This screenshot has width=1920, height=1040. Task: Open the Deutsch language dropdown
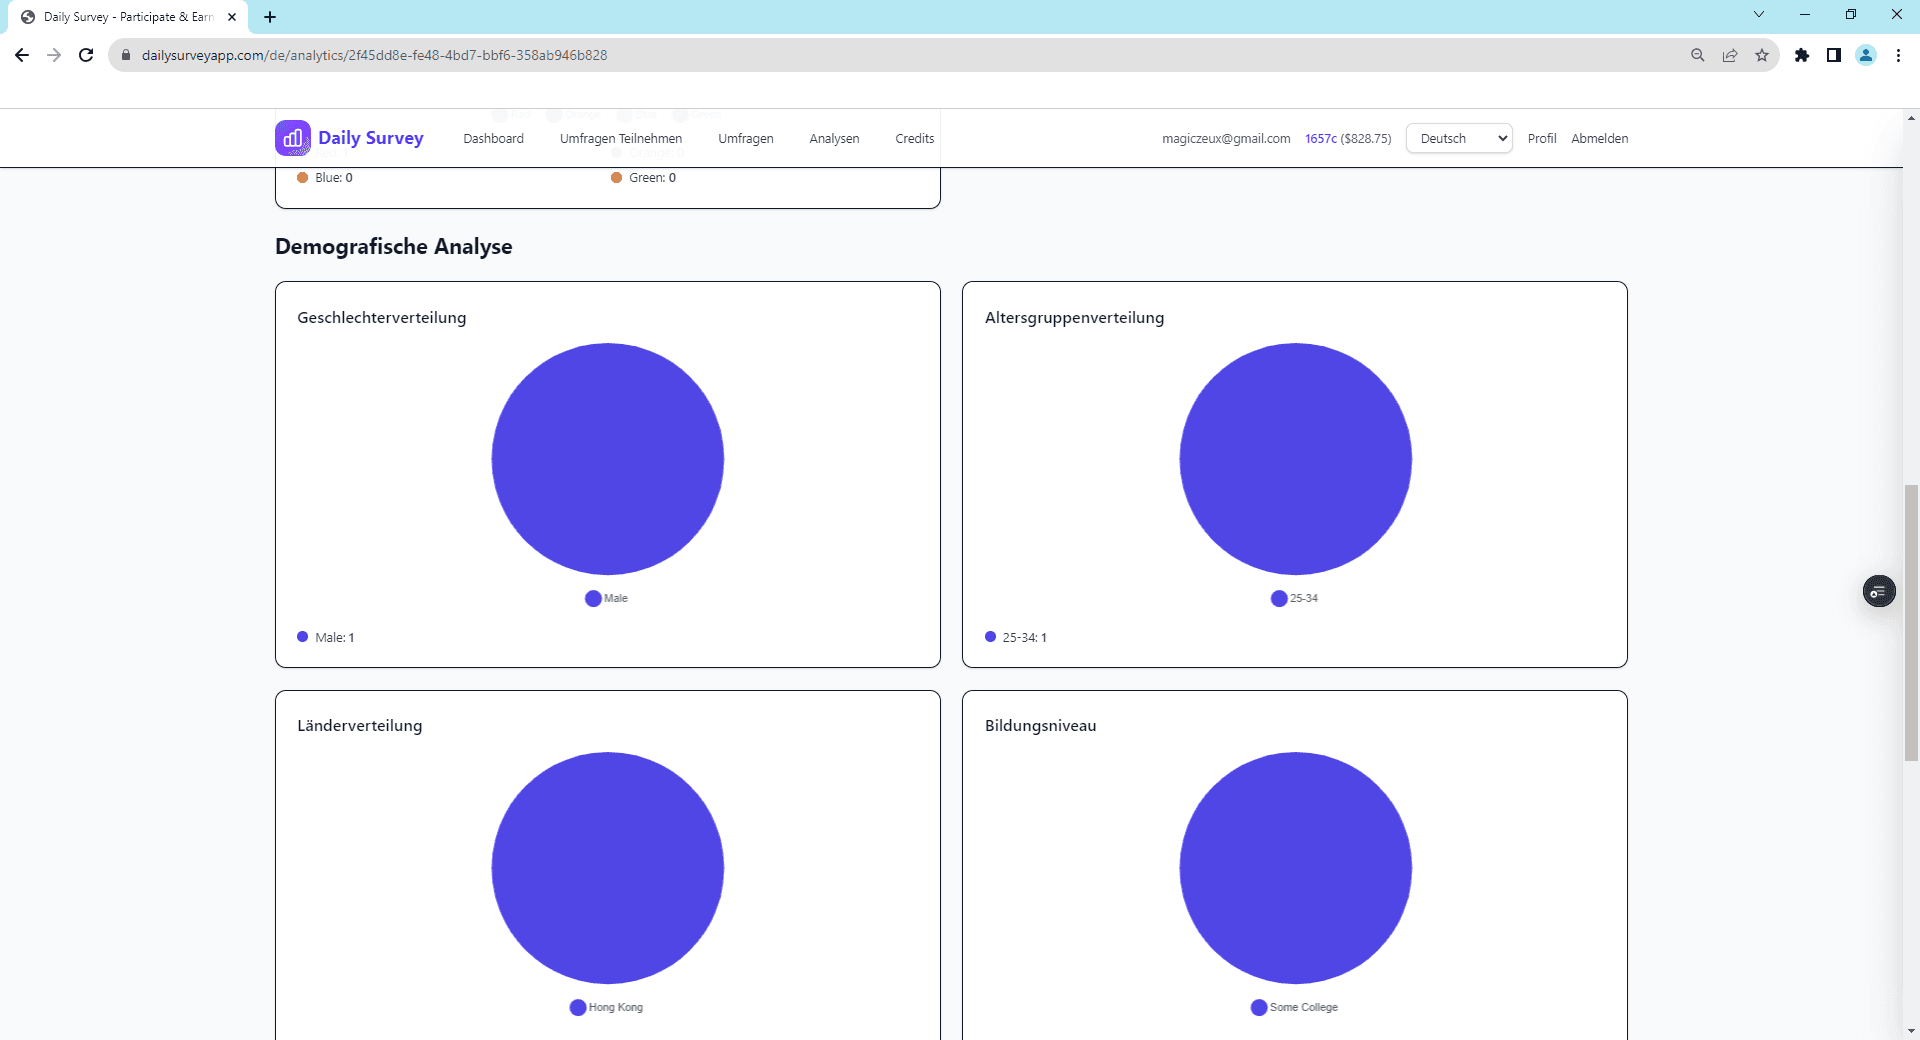point(1459,138)
